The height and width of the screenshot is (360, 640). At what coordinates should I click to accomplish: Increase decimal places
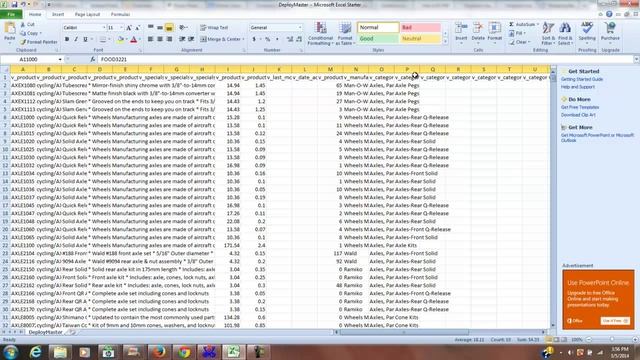pos(290,39)
